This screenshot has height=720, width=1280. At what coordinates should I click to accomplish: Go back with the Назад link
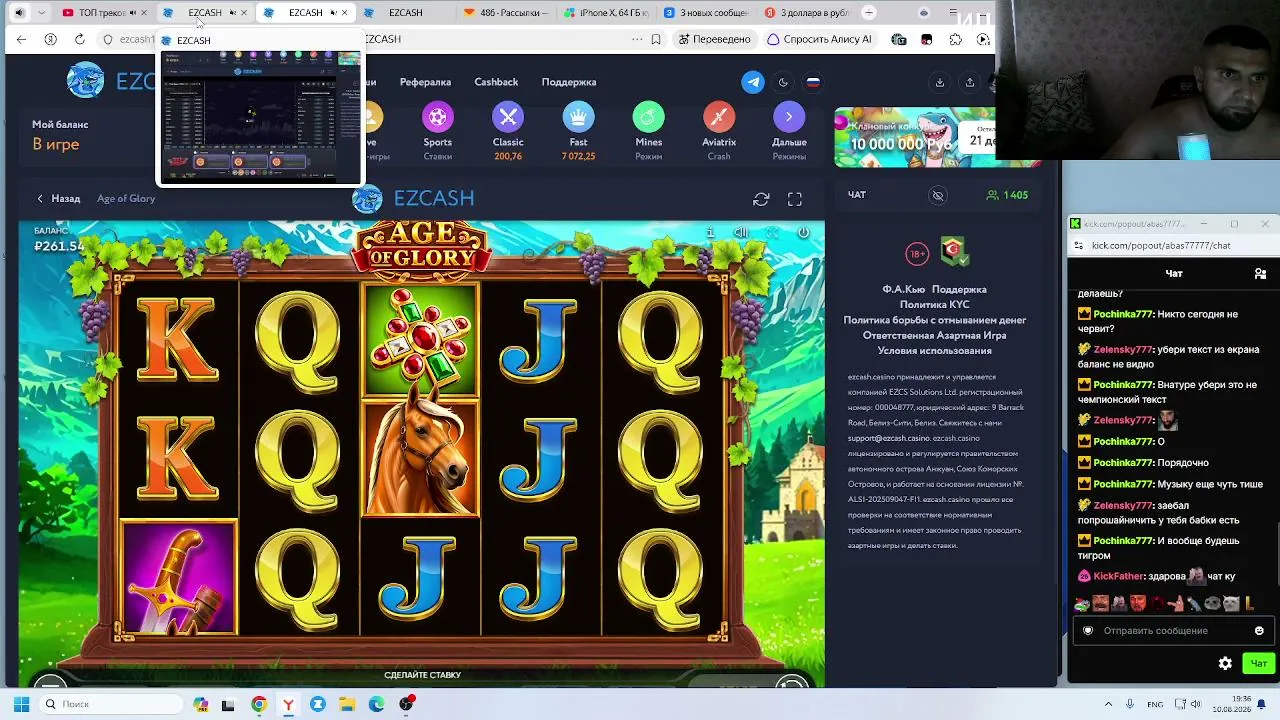tap(59, 198)
